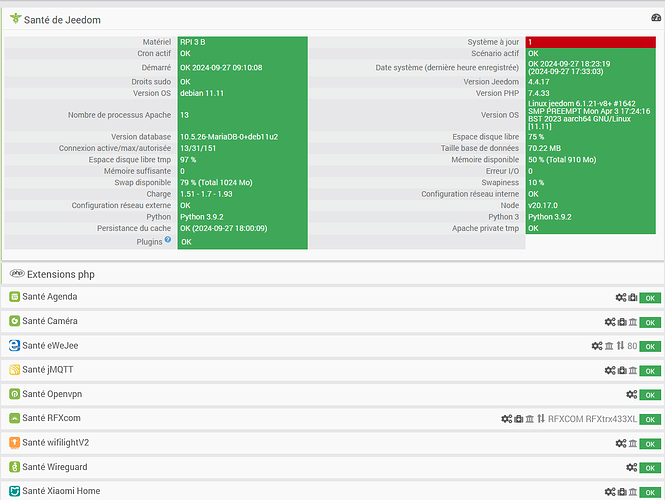Click the medkit dependency icon for Santé Agenda
The width and height of the screenshot is (665, 500).
point(632,298)
